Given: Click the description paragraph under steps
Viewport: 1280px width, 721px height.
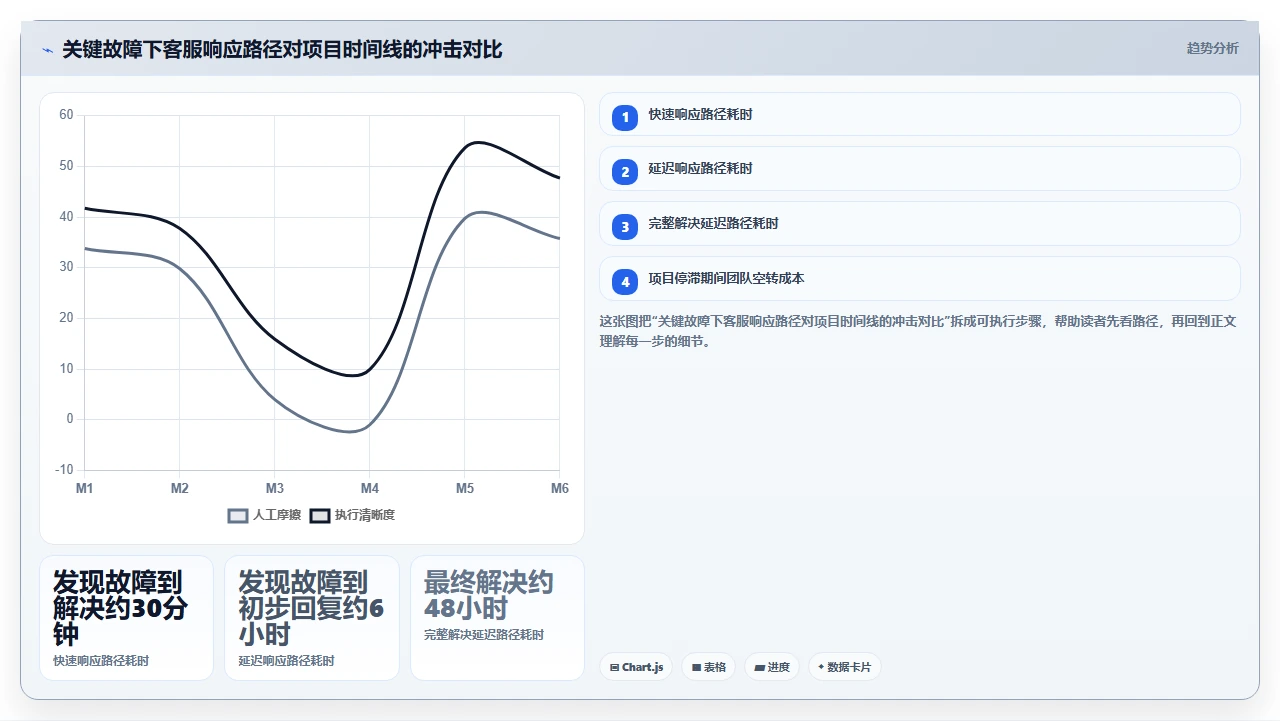Looking at the screenshot, I should [918, 331].
